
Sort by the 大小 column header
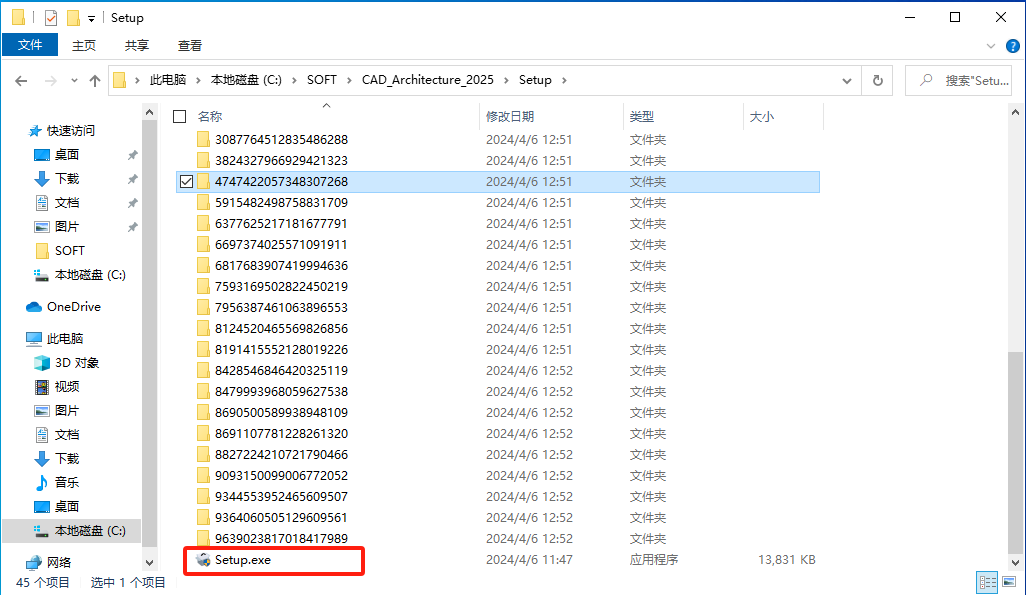coord(762,117)
